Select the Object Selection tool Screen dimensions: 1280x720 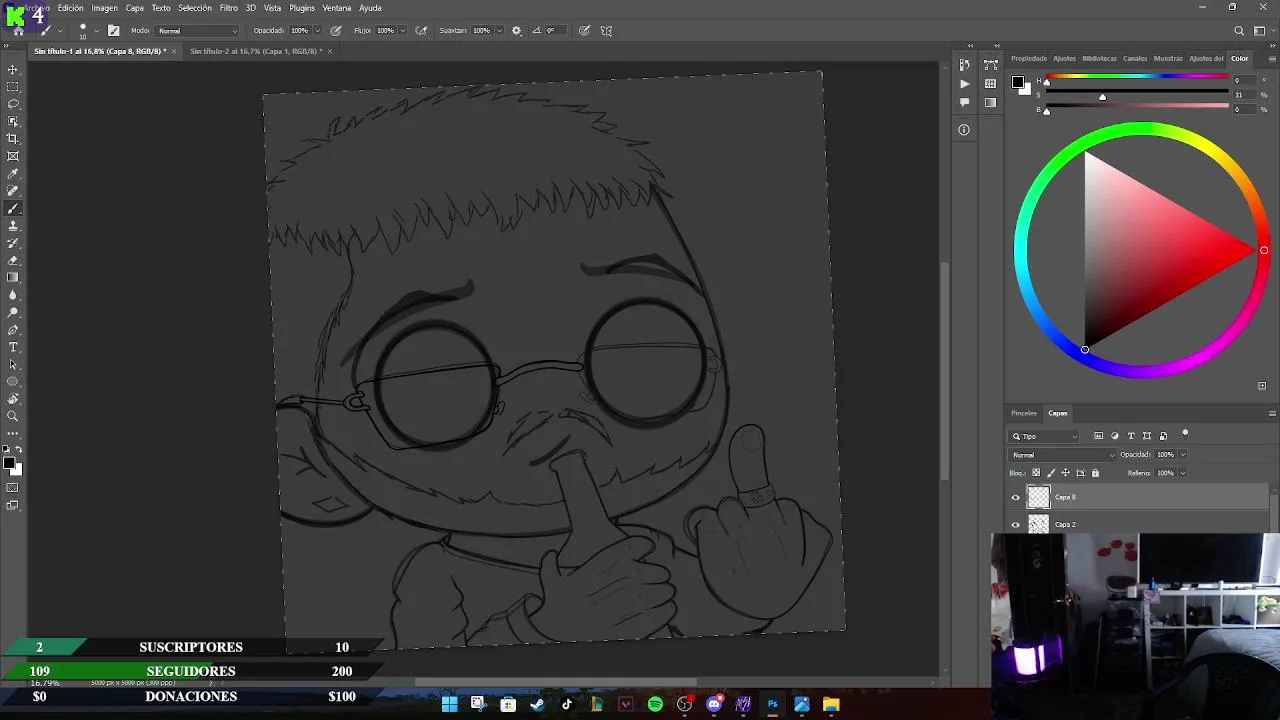click(x=13, y=122)
